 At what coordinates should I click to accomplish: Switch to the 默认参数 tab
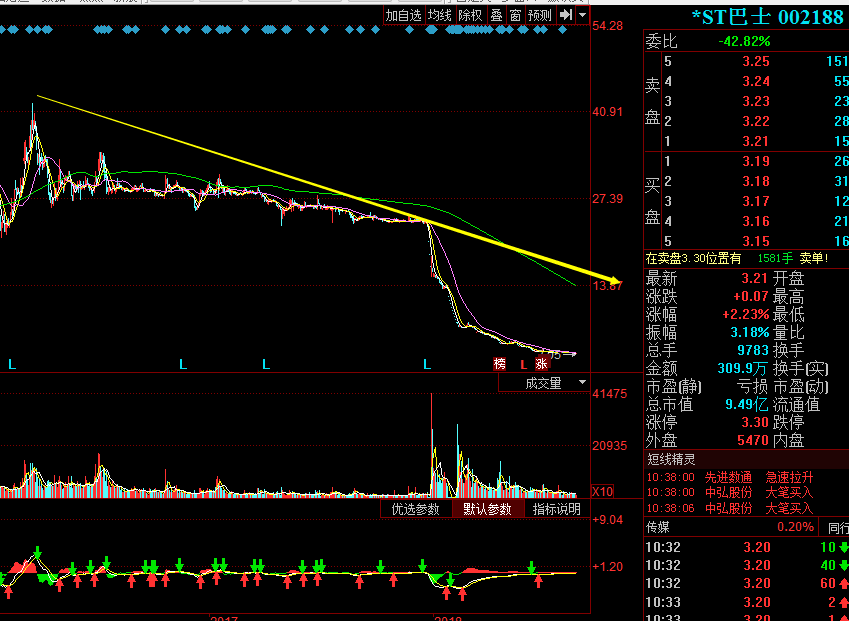click(487, 509)
